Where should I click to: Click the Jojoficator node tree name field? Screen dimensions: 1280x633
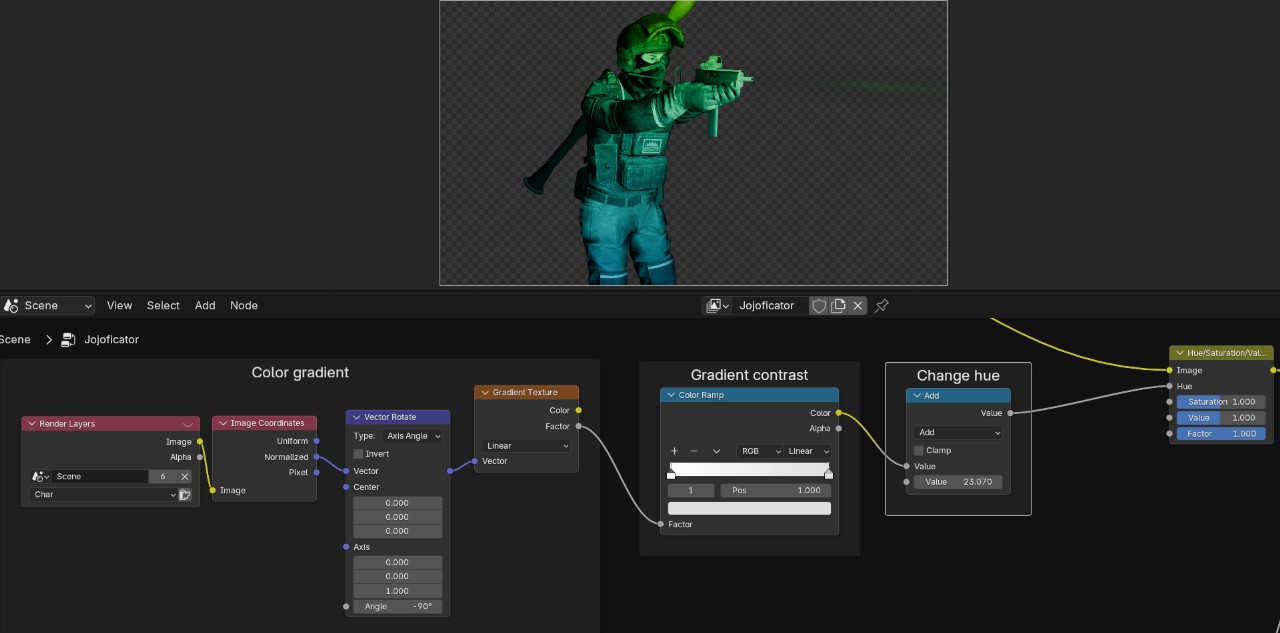point(771,306)
